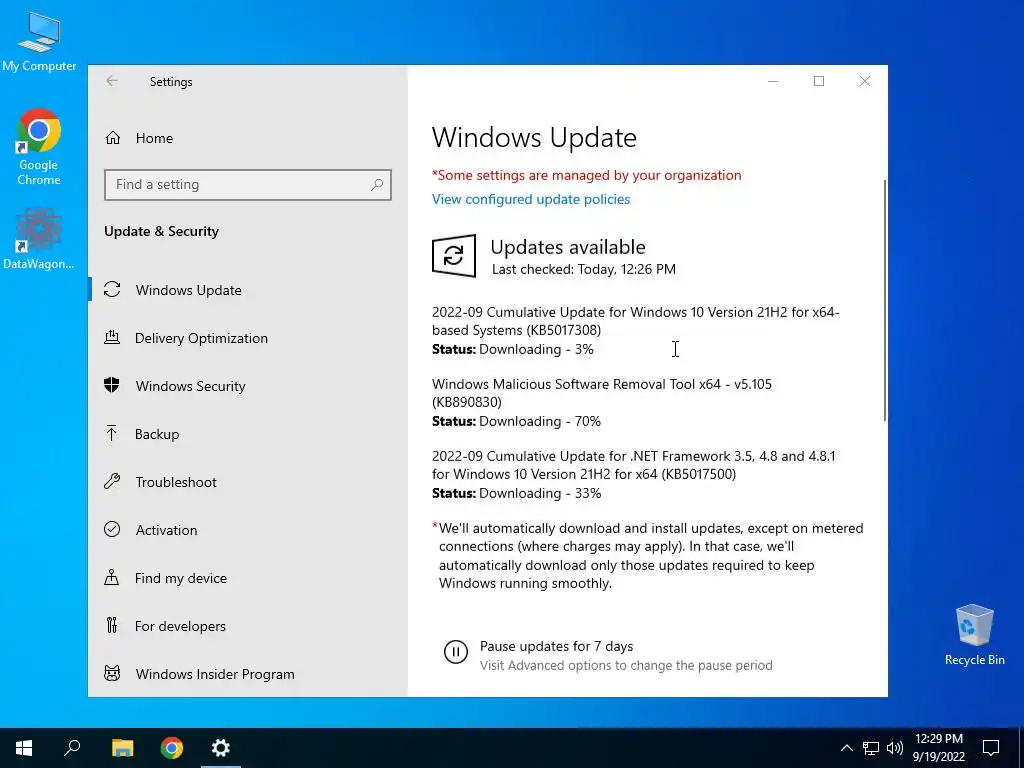Click the 'Downloading - 70%' status text
The width and height of the screenshot is (1024, 768).
point(539,421)
